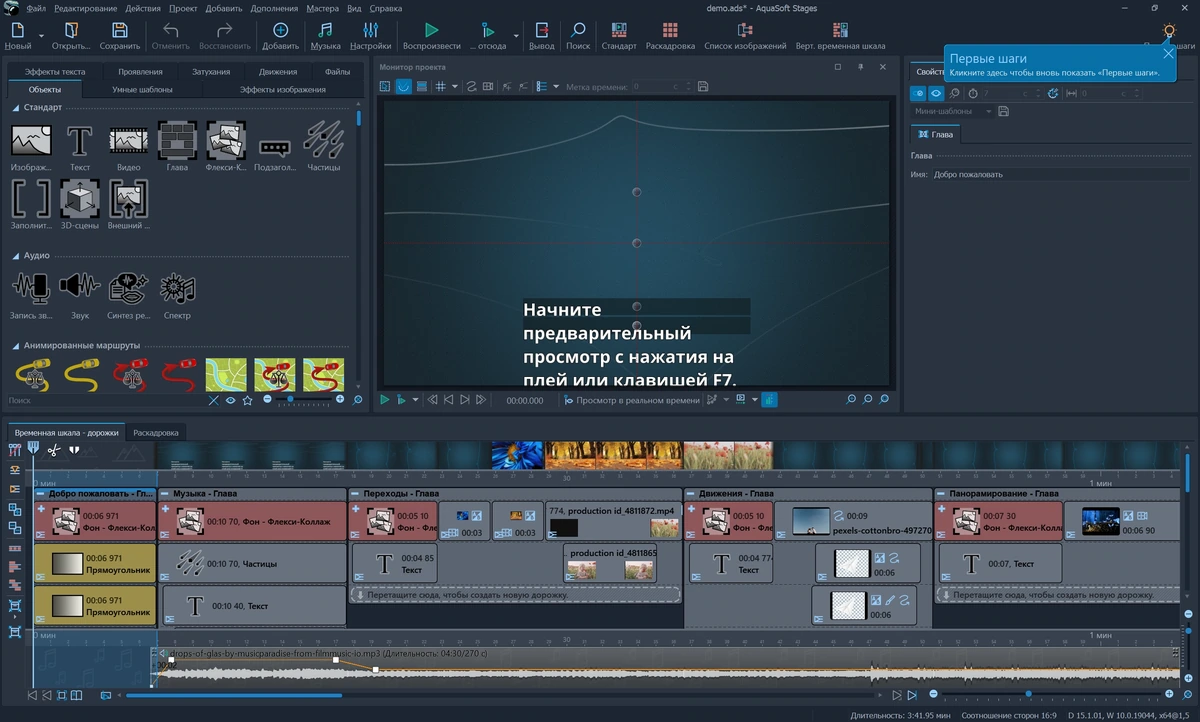
Task: Click the Сохранить toolbar button
Action: click(120, 36)
